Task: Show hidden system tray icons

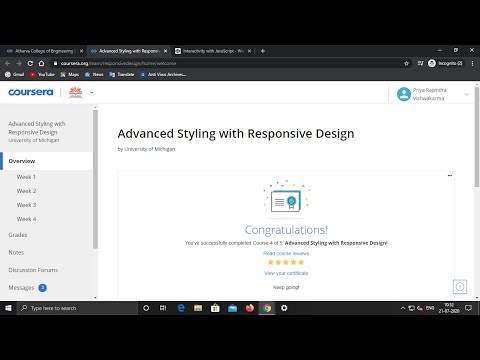Action: click(403, 308)
